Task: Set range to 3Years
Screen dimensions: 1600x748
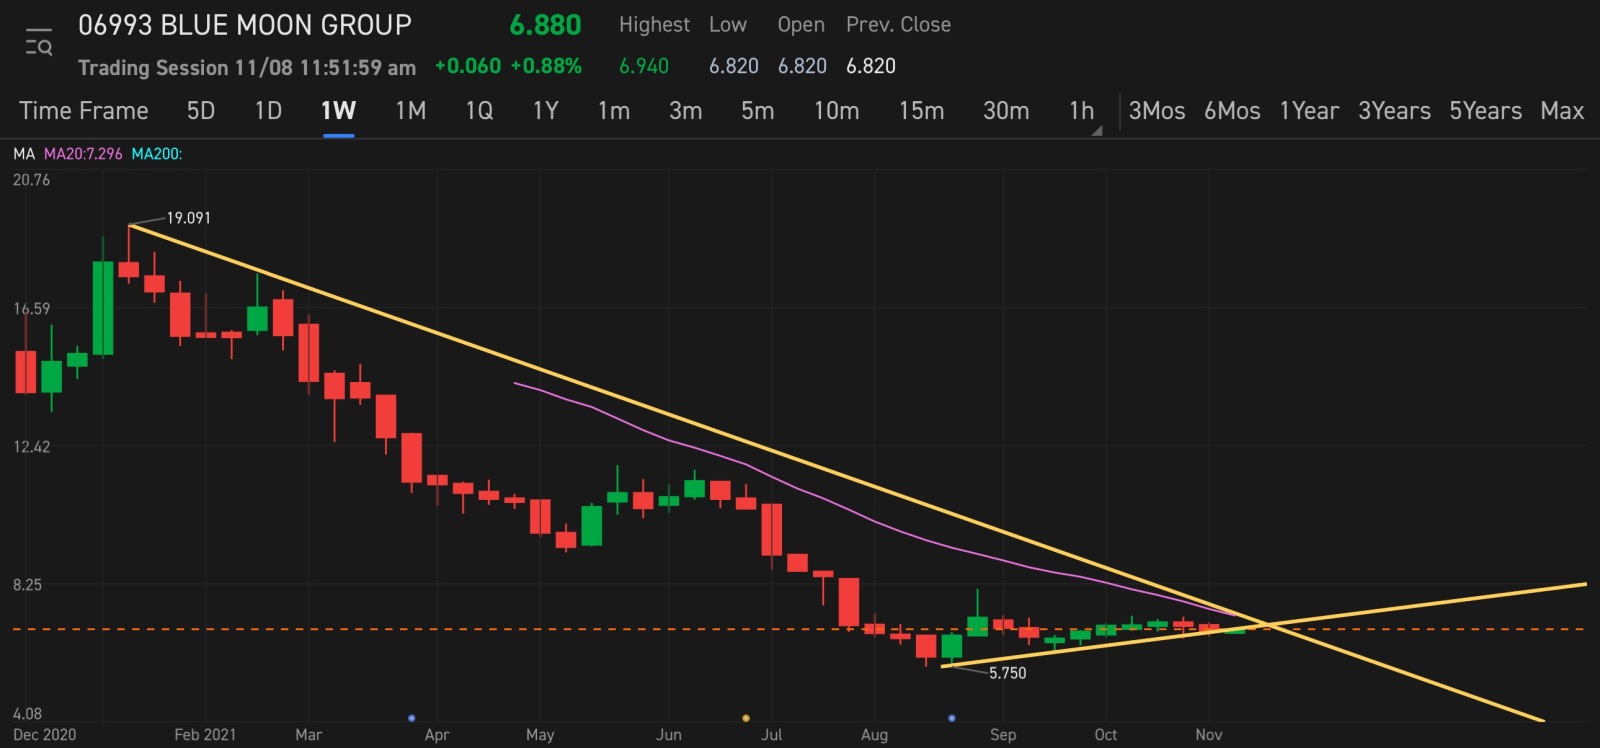Action: click(x=1394, y=111)
